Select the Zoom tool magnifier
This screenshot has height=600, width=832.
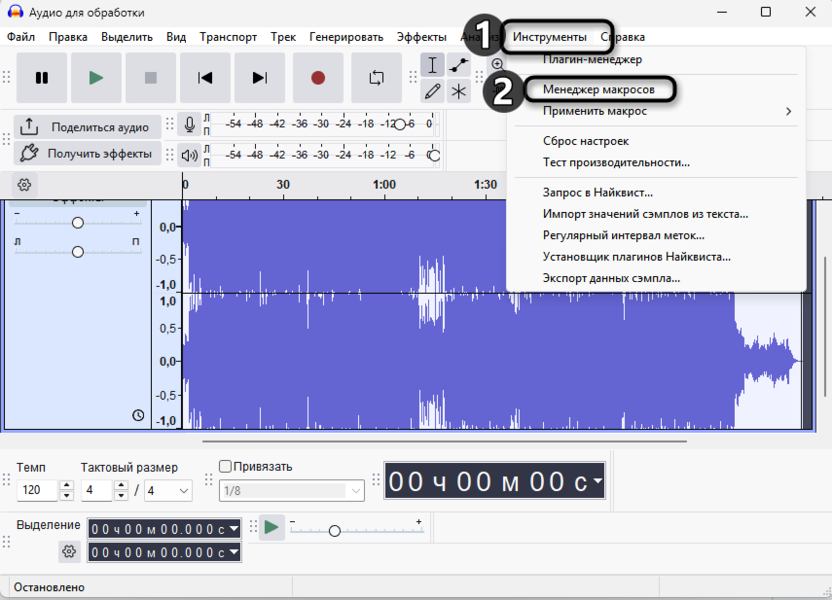[497, 63]
